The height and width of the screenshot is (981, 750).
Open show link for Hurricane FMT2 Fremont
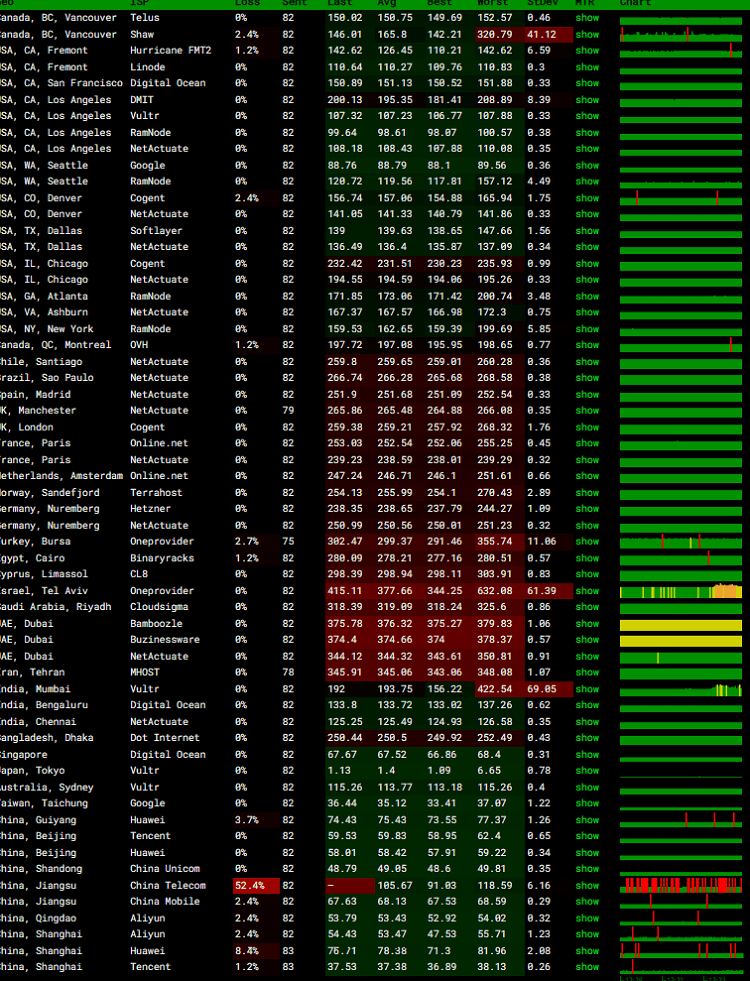tap(587, 51)
